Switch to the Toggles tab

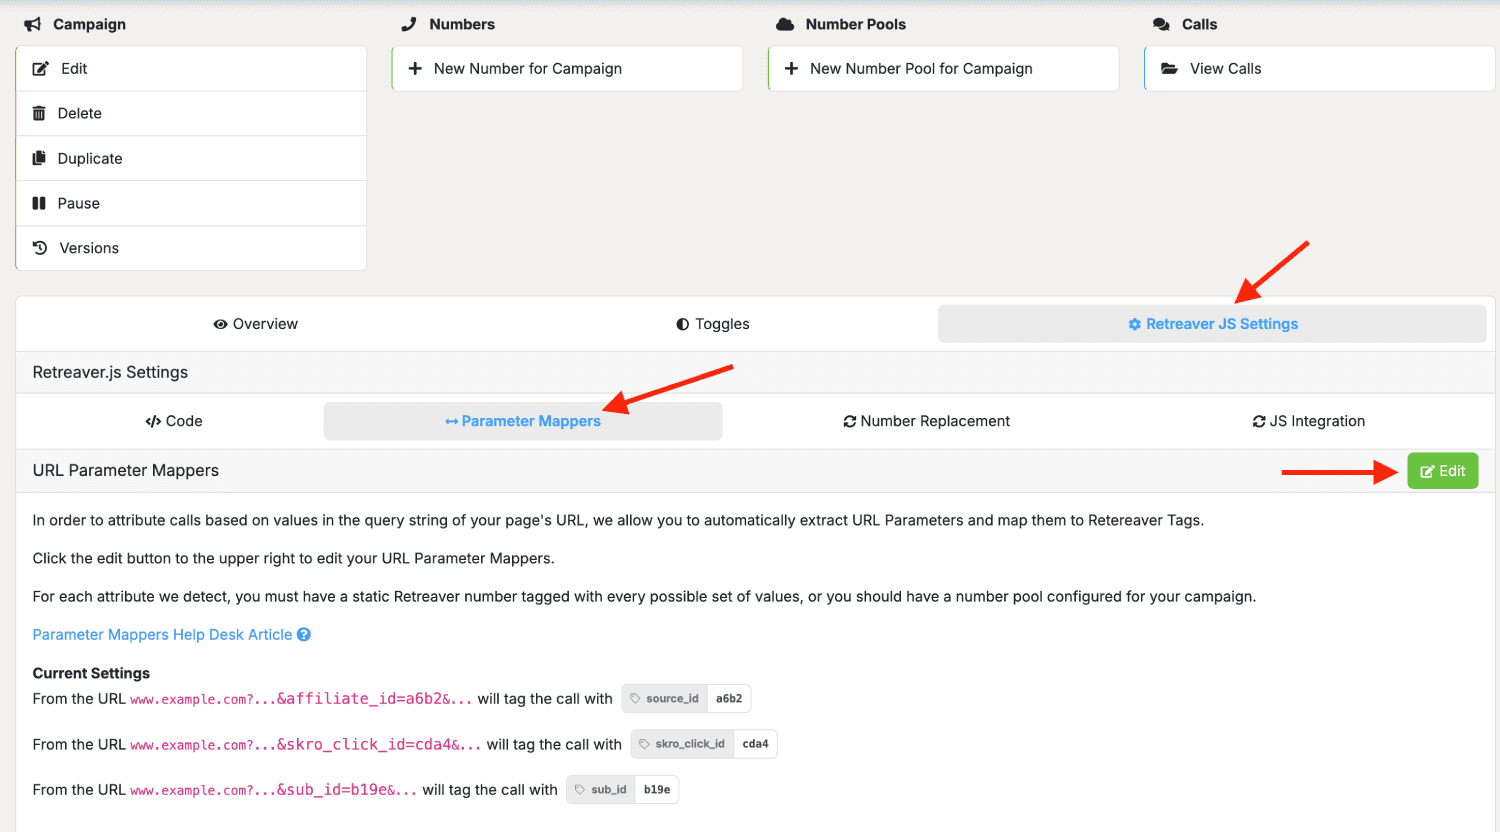(713, 324)
